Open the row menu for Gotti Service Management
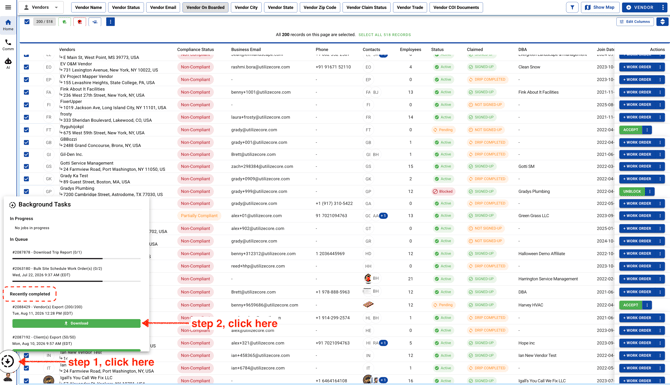Image resolution: width=670 pixels, height=385 pixels. [660, 167]
